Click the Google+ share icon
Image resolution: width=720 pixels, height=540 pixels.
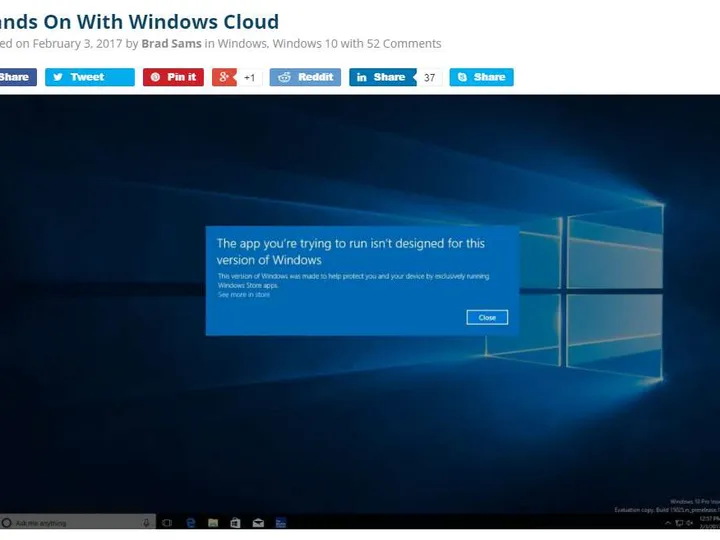point(224,77)
